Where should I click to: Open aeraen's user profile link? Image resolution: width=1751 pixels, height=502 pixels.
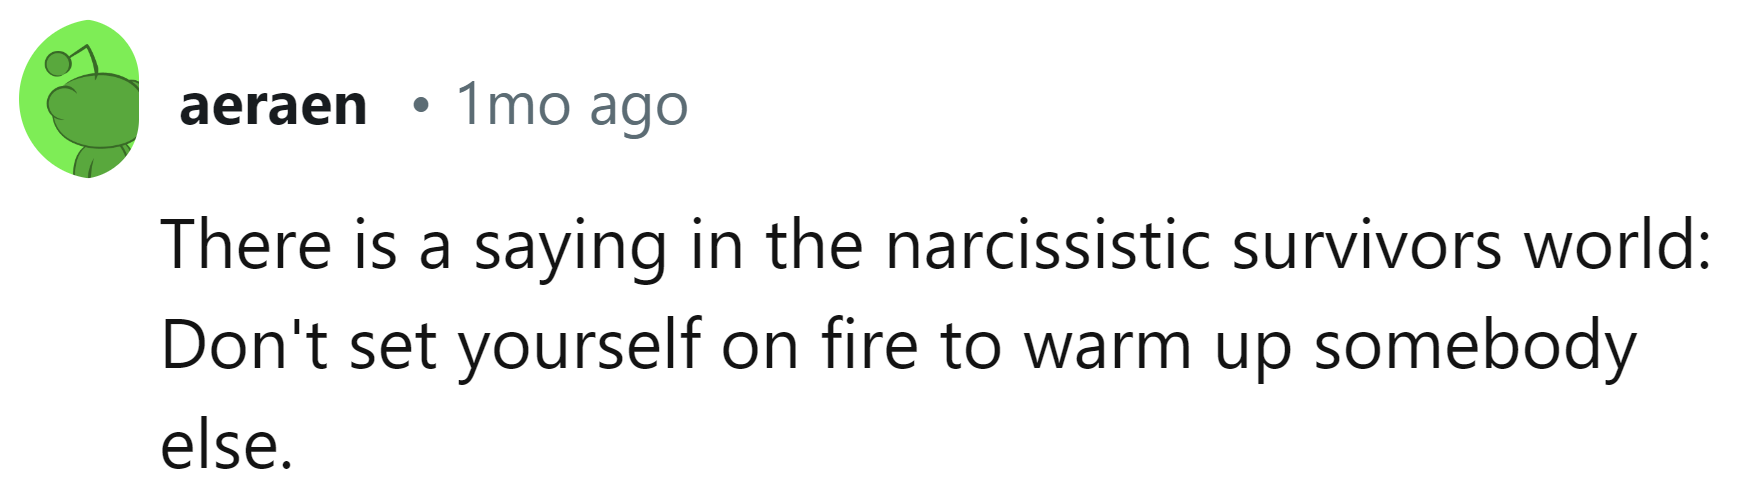[x=273, y=105]
